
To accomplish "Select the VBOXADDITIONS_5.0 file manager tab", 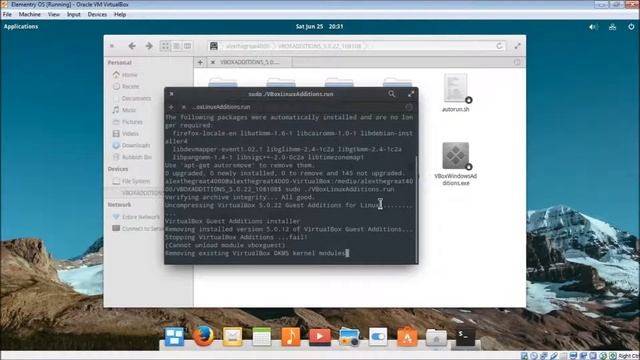I will coord(249,62).
